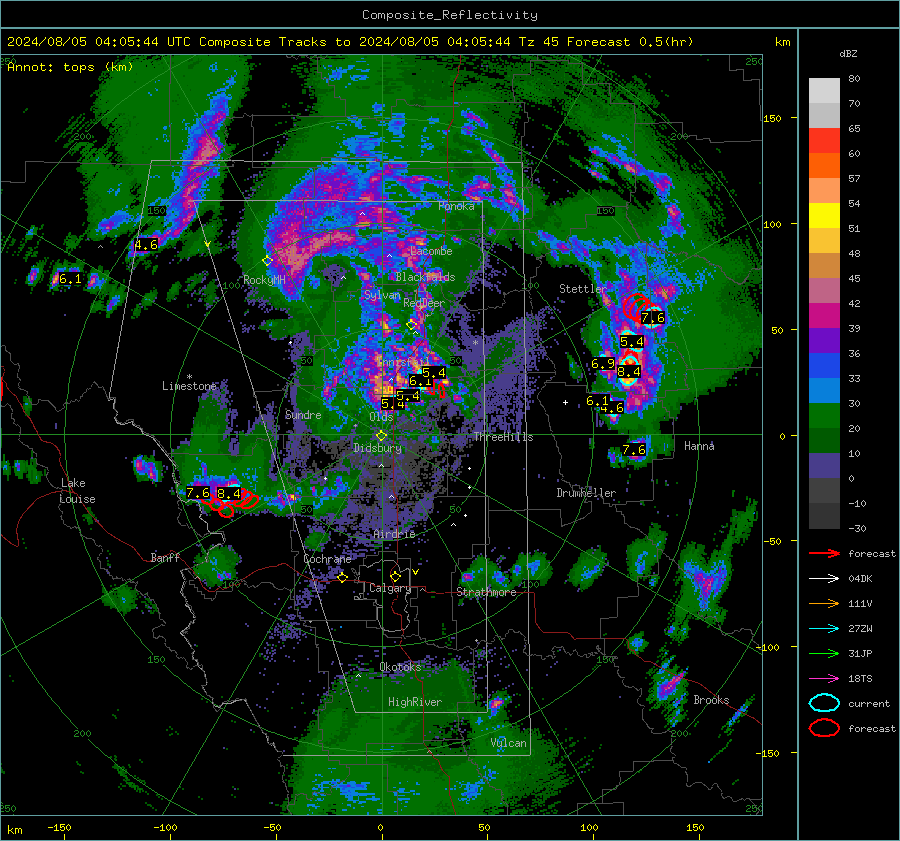Image resolution: width=900 pixels, height=841 pixels.
Task: Click the white 04DK arrow icon
Action: pos(824,579)
